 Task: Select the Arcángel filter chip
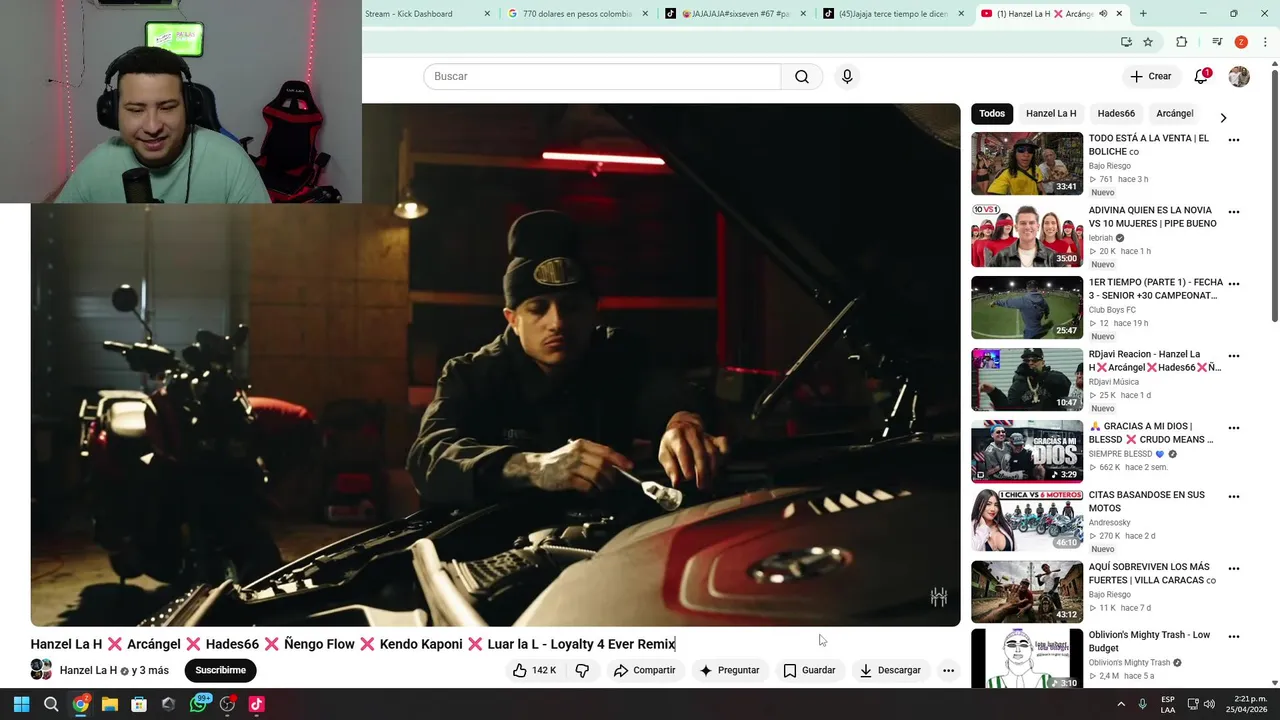[1175, 114]
